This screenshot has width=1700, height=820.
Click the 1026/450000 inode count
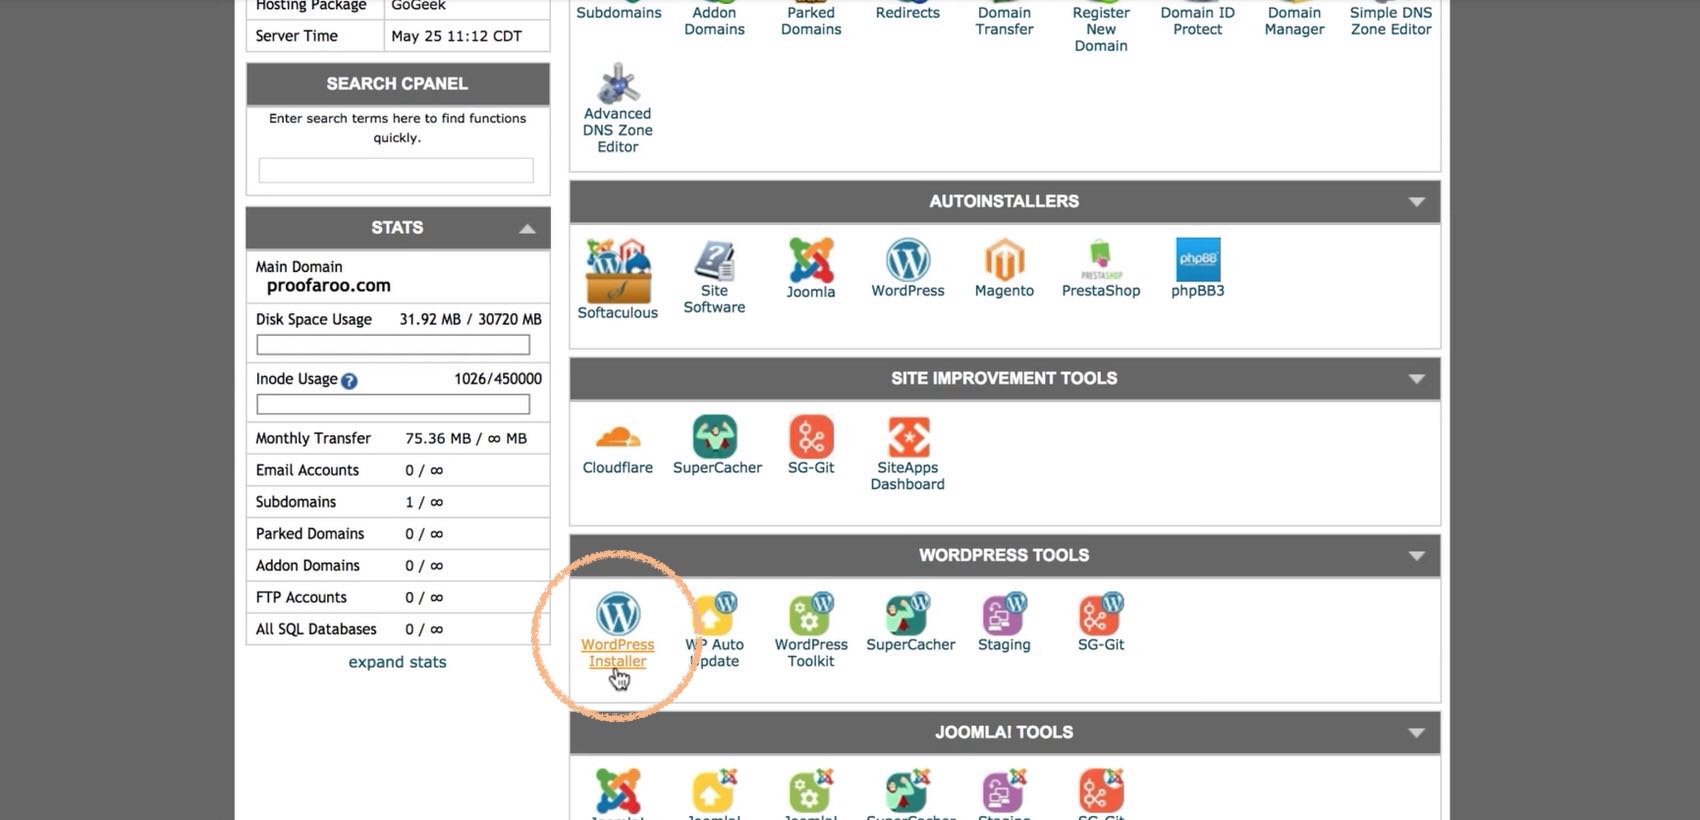tap(498, 379)
